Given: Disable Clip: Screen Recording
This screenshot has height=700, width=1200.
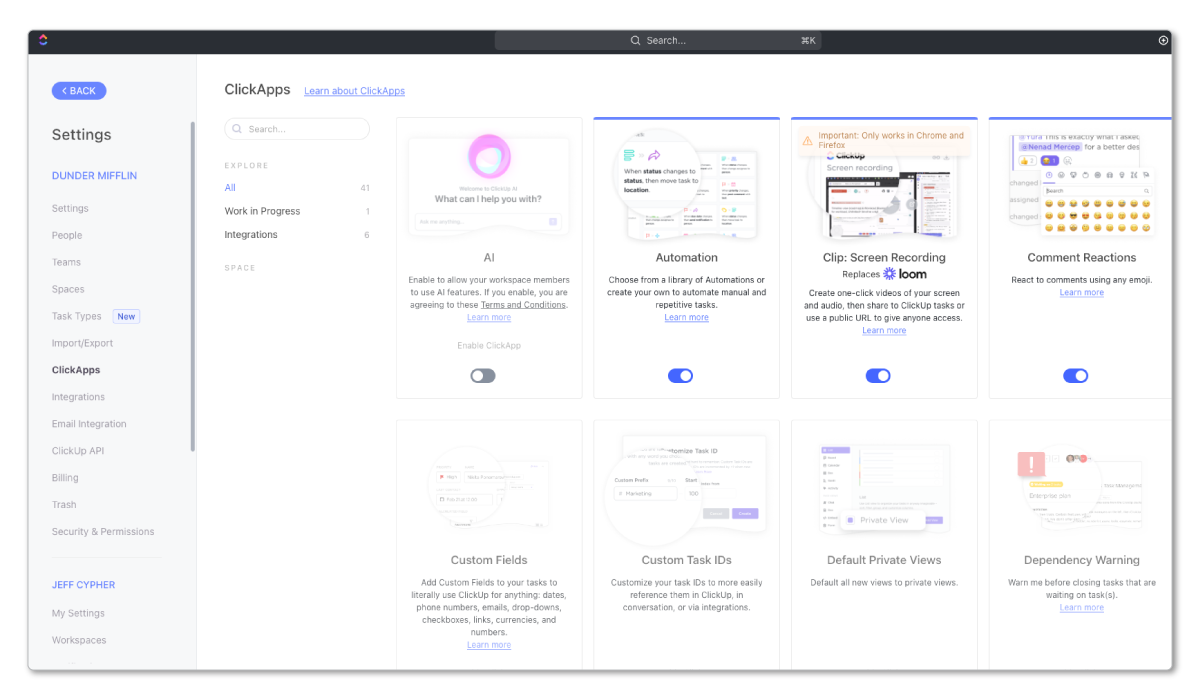Looking at the screenshot, I should pos(878,375).
